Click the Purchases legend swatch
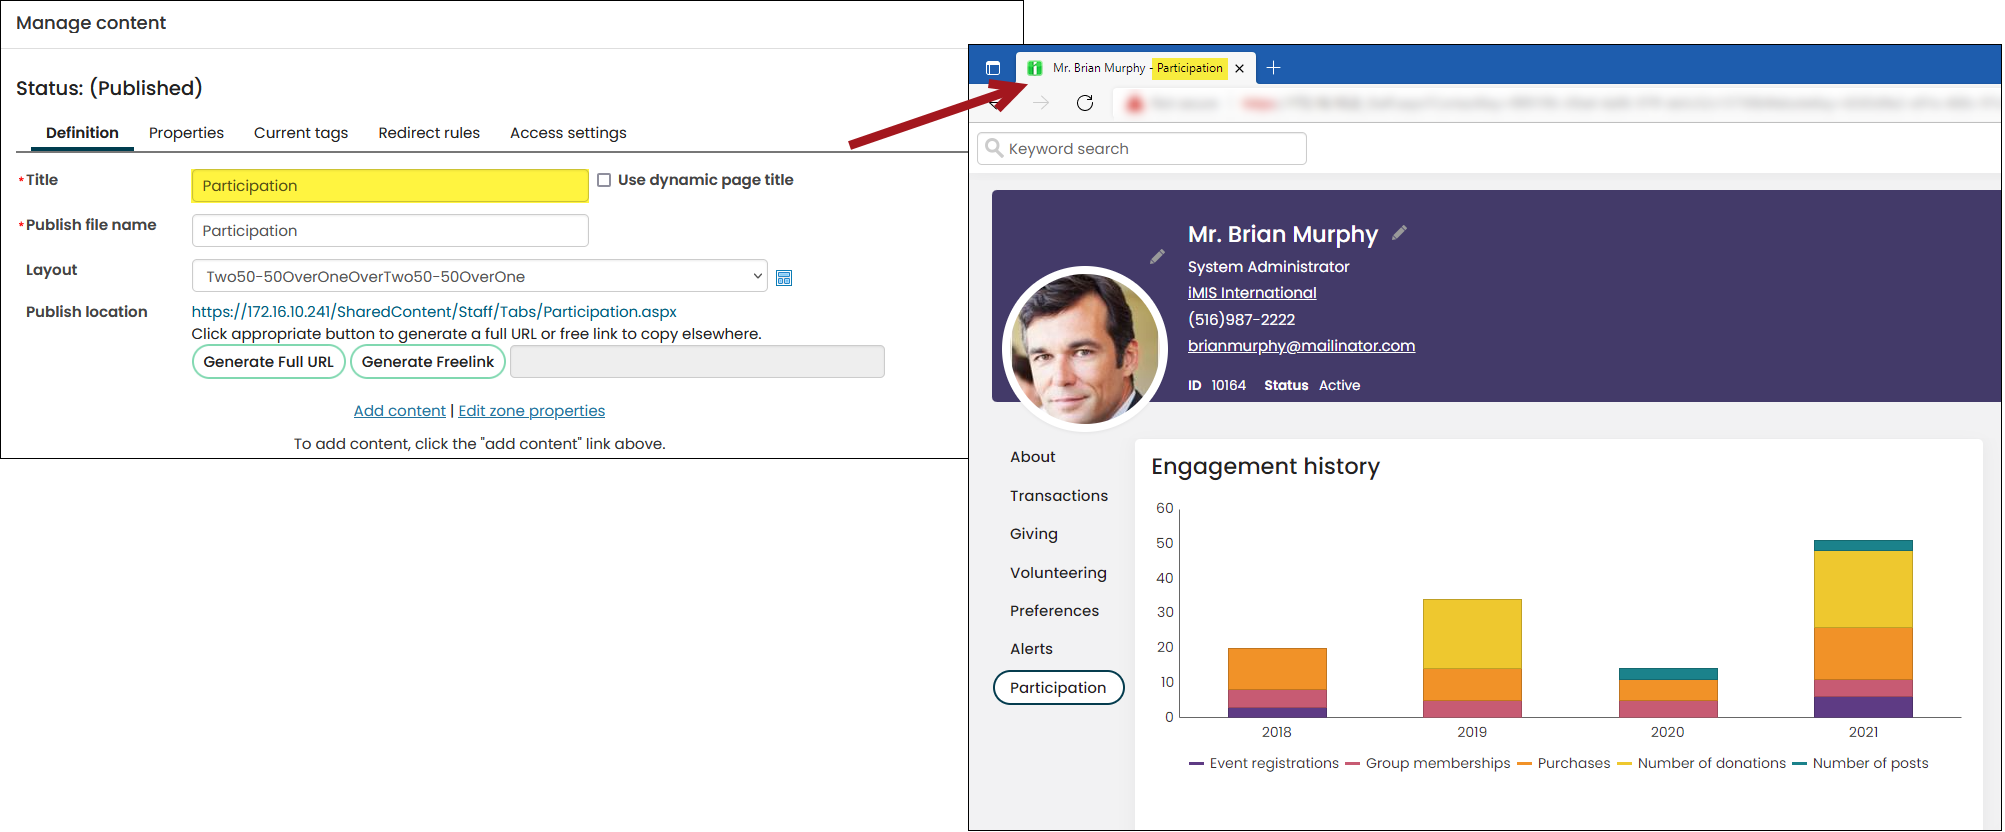The width and height of the screenshot is (2005, 832). coord(1524,764)
